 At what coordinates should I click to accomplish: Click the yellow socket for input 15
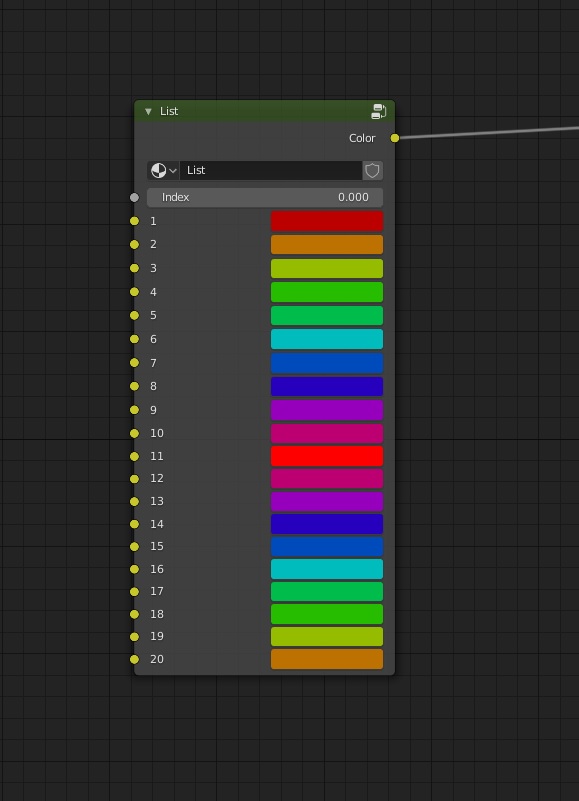[134, 547]
